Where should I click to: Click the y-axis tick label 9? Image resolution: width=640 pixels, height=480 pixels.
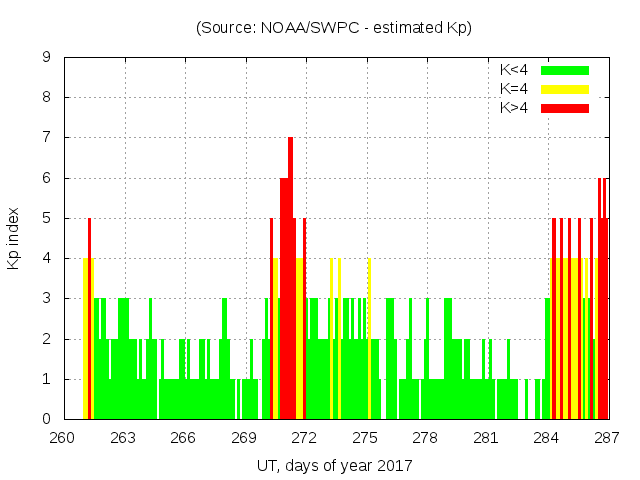click(46, 58)
